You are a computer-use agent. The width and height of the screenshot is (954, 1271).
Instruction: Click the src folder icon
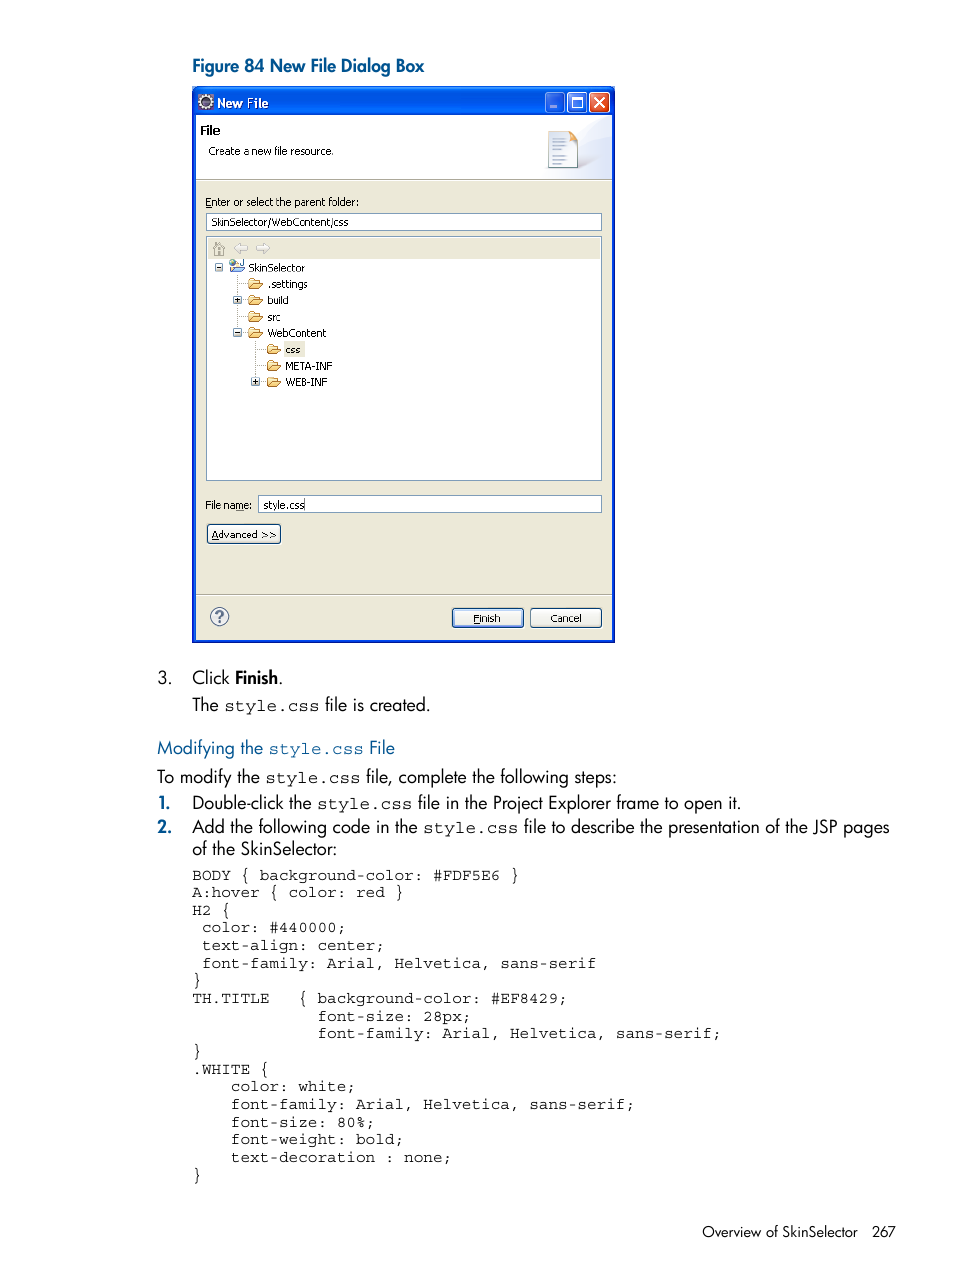pos(256,317)
